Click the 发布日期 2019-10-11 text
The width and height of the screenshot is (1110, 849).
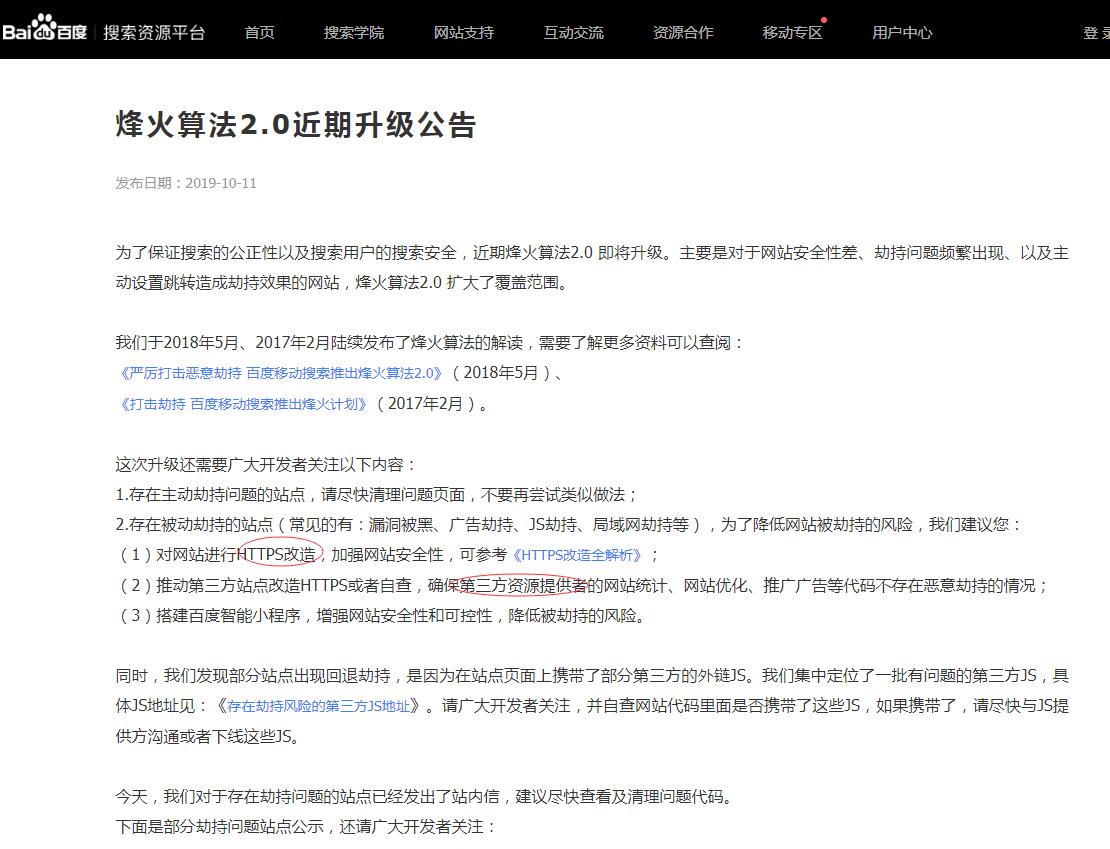186,183
